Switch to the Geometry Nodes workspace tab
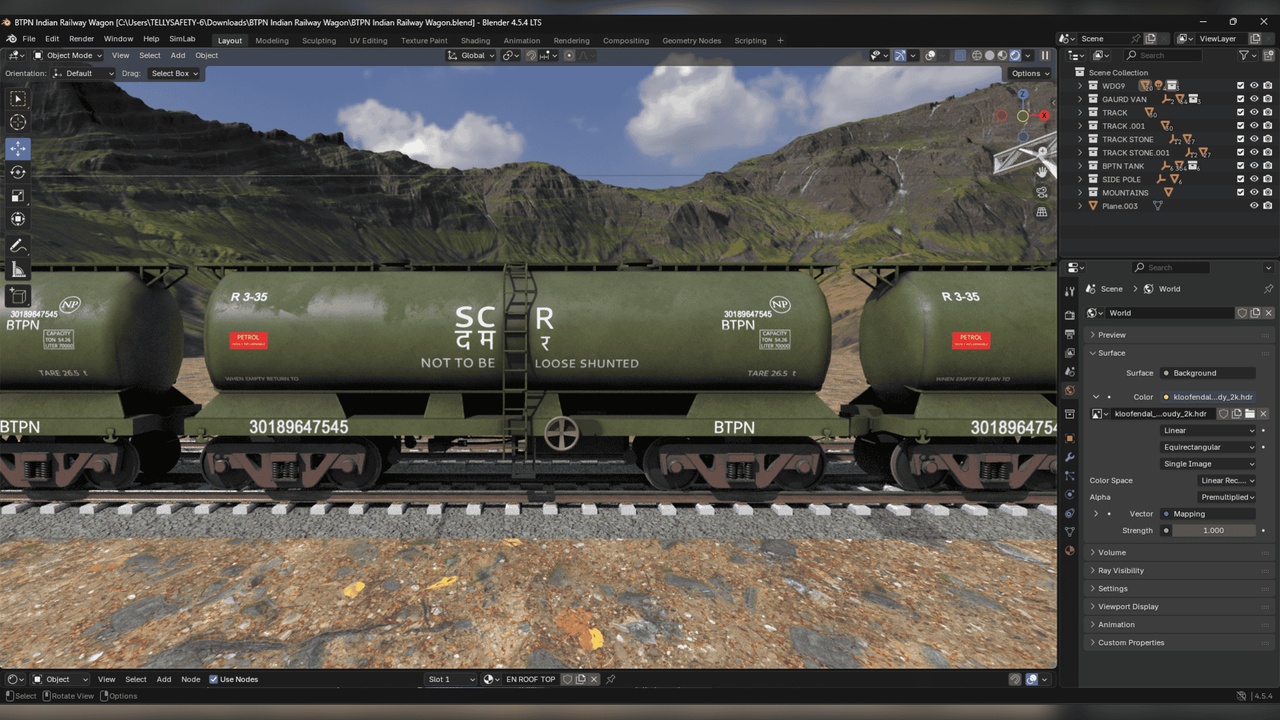 (x=691, y=41)
